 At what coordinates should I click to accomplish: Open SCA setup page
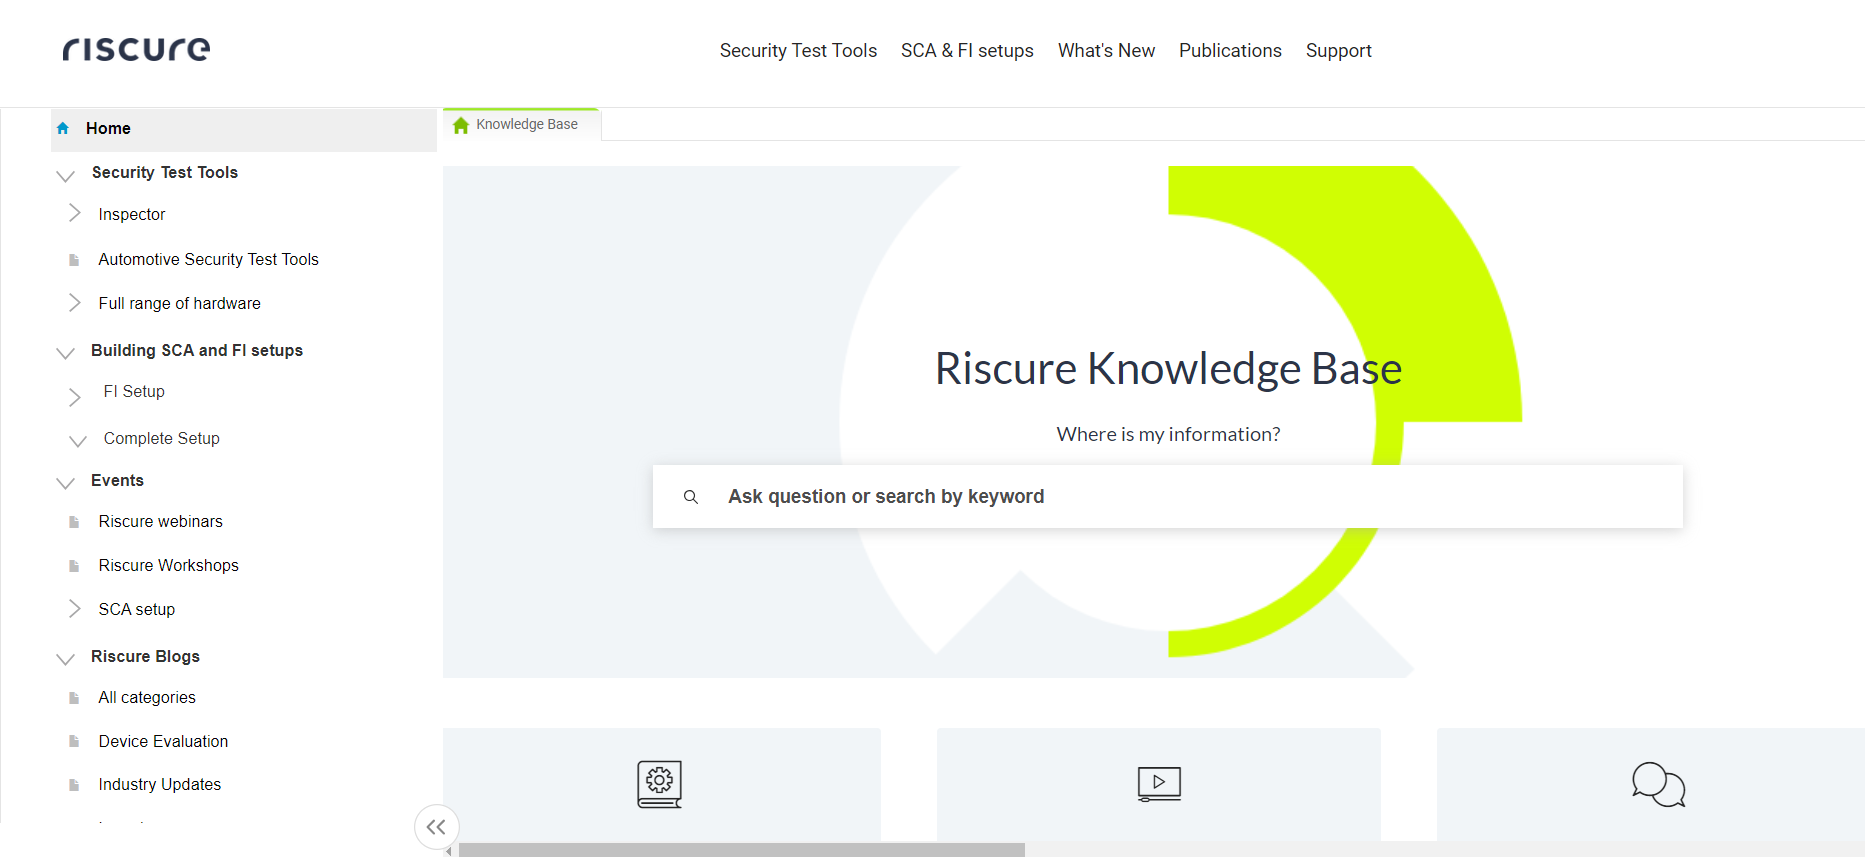[x=137, y=610]
